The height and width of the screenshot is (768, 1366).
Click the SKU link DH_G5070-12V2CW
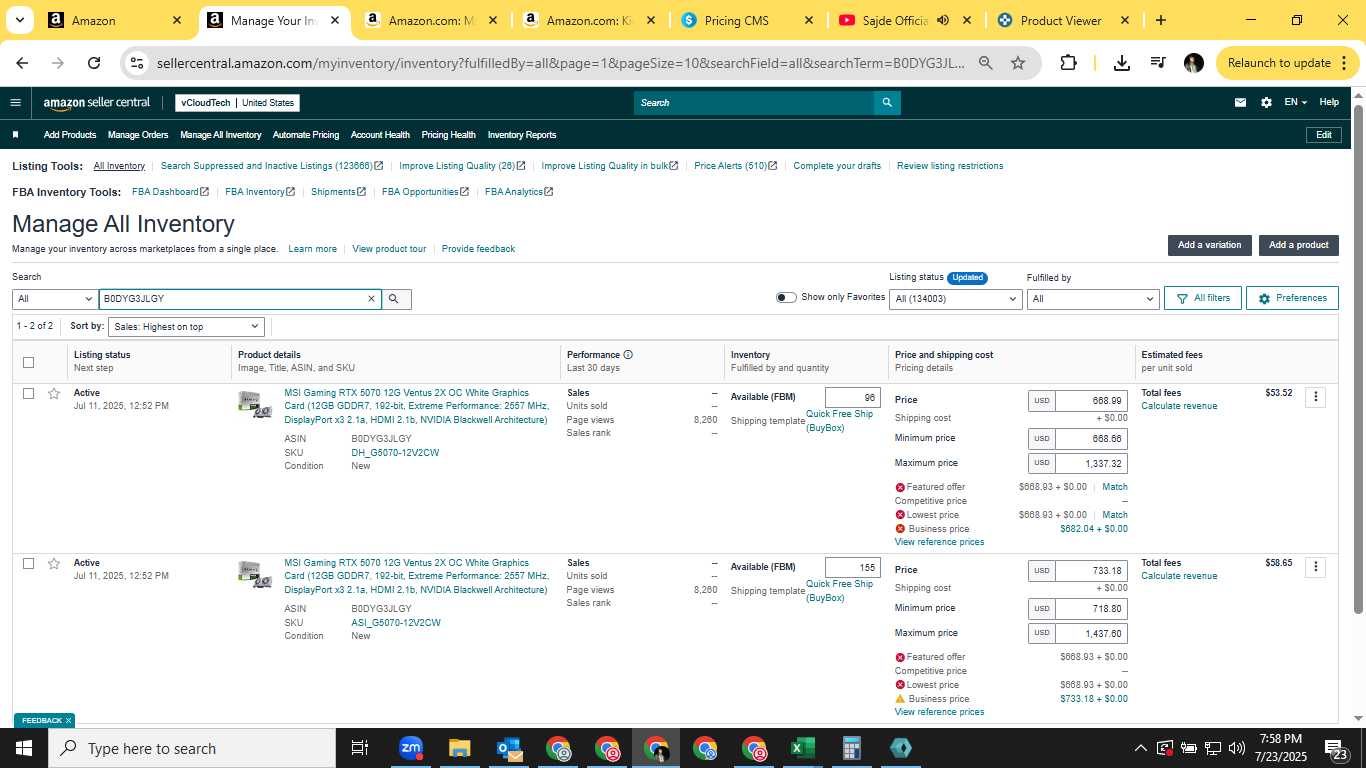(395, 452)
